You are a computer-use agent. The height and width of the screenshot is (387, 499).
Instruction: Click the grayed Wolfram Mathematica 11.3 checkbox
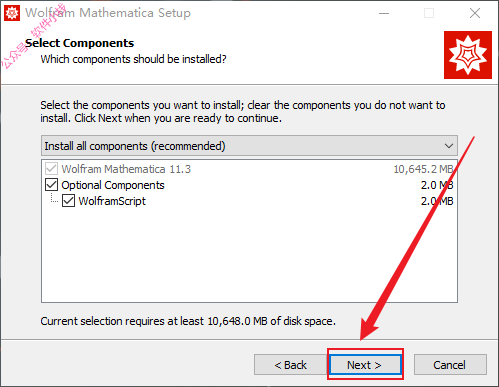pyautogui.click(x=51, y=169)
